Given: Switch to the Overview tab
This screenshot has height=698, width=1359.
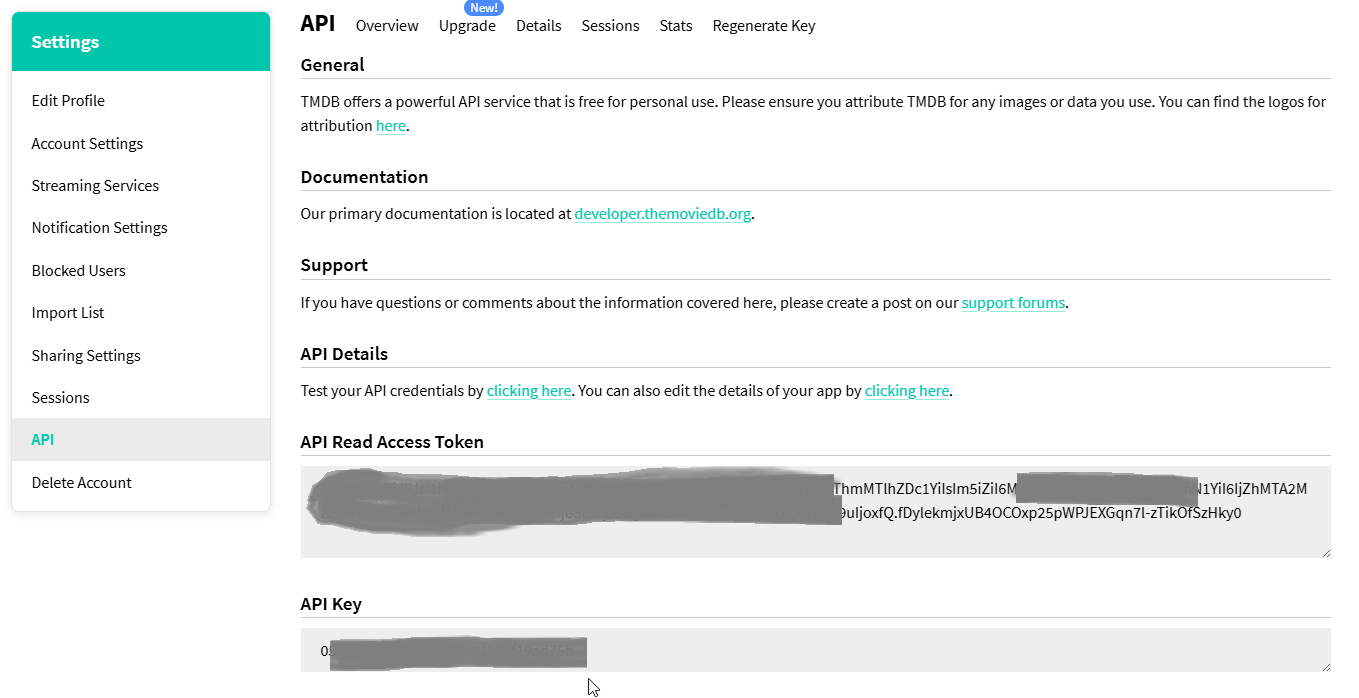Looking at the screenshot, I should click(x=387, y=26).
